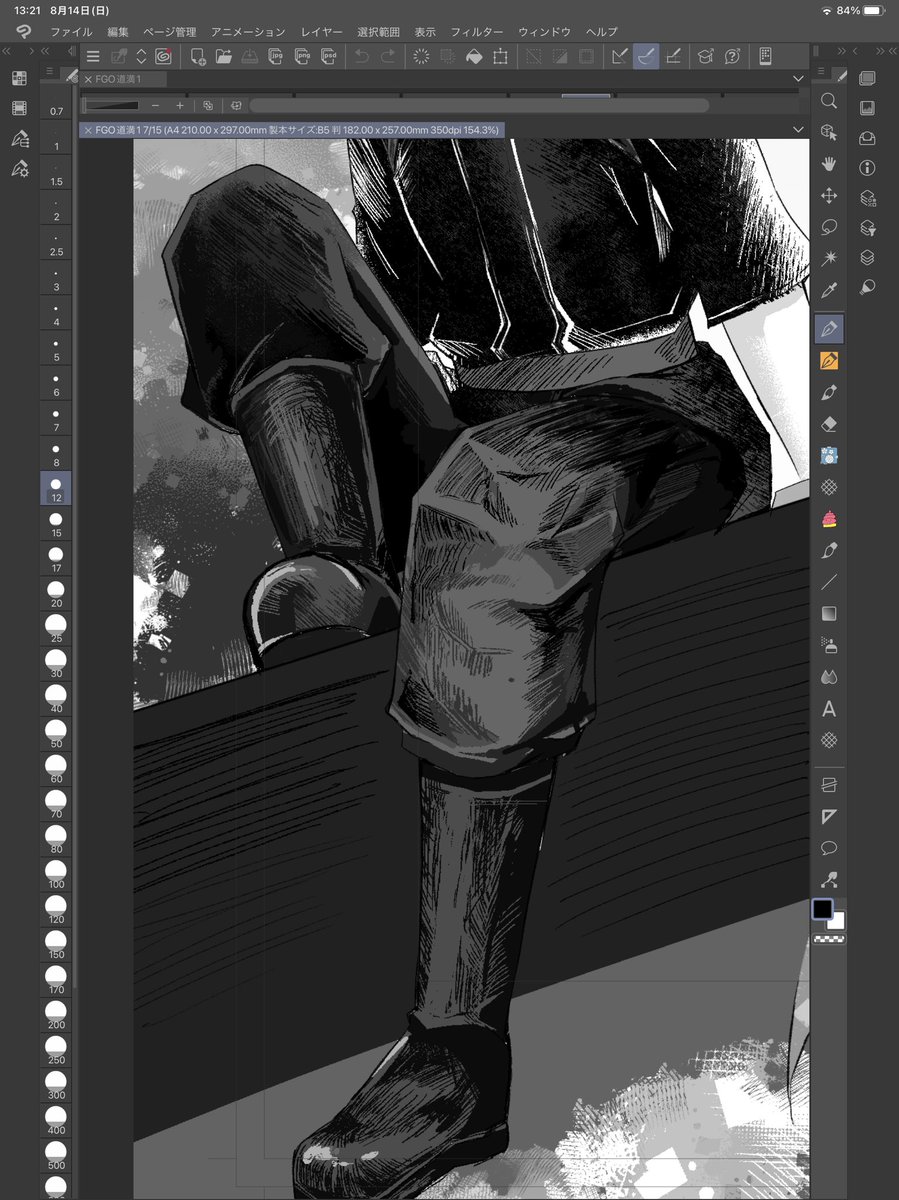Screen dimensions: 899x1200
Task: Open the 編集 menu
Action: tap(118, 32)
